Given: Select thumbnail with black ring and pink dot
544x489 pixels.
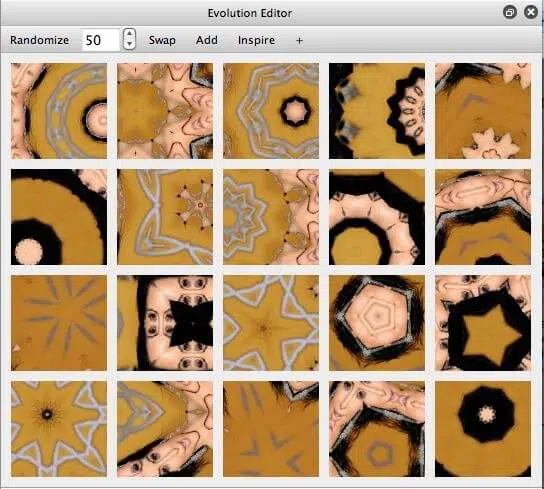Looking at the screenshot, I should (x=59, y=217).
